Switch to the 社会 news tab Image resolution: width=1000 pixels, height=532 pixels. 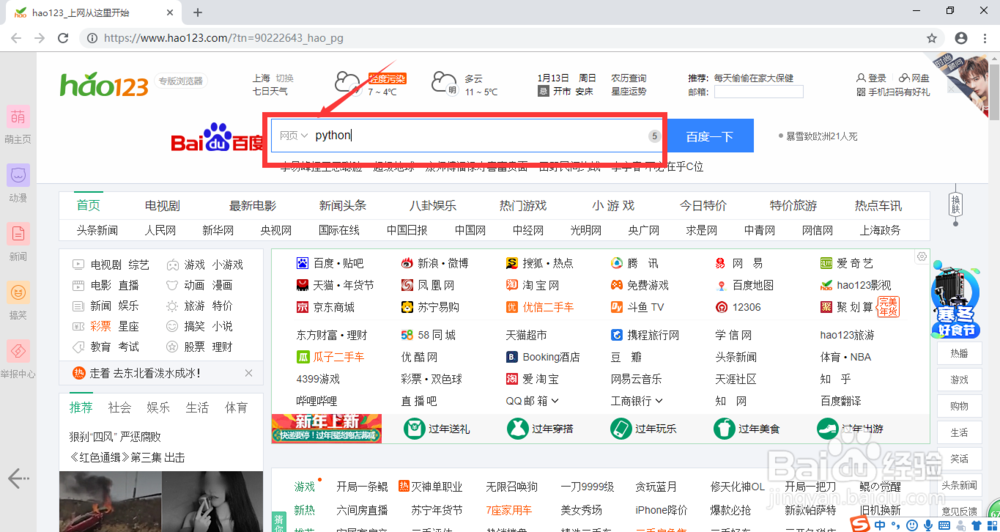119,408
